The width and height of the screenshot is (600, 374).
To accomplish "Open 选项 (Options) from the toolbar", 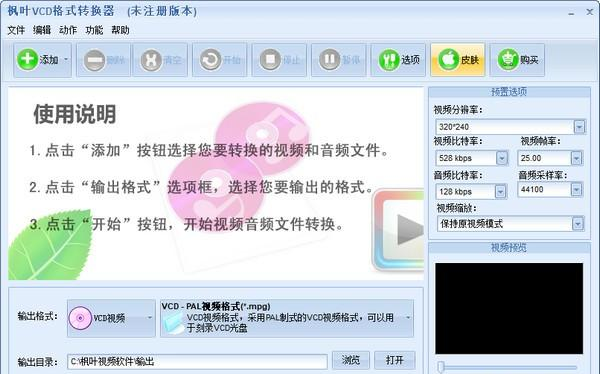I will click(398, 60).
